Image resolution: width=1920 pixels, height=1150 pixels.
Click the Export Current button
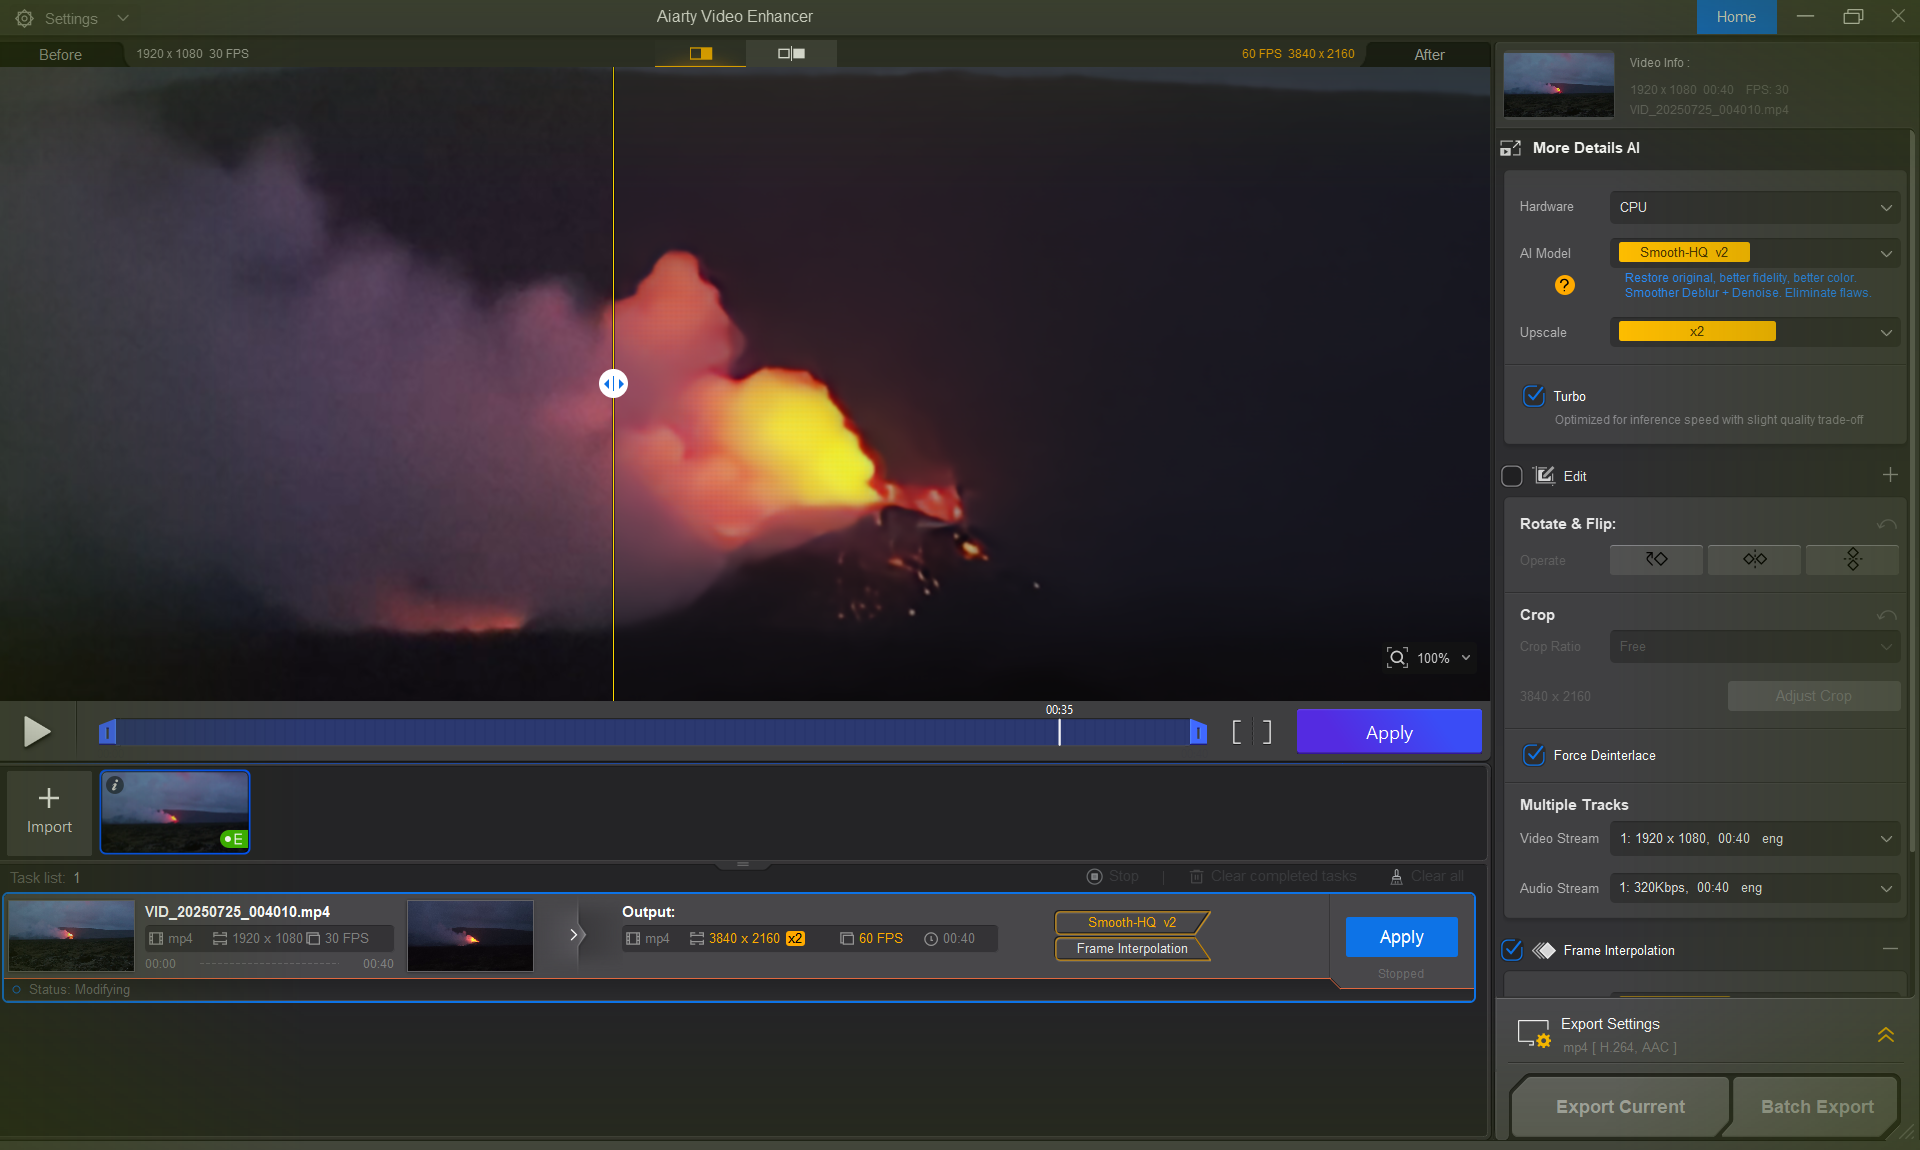tap(1620, 1106)
